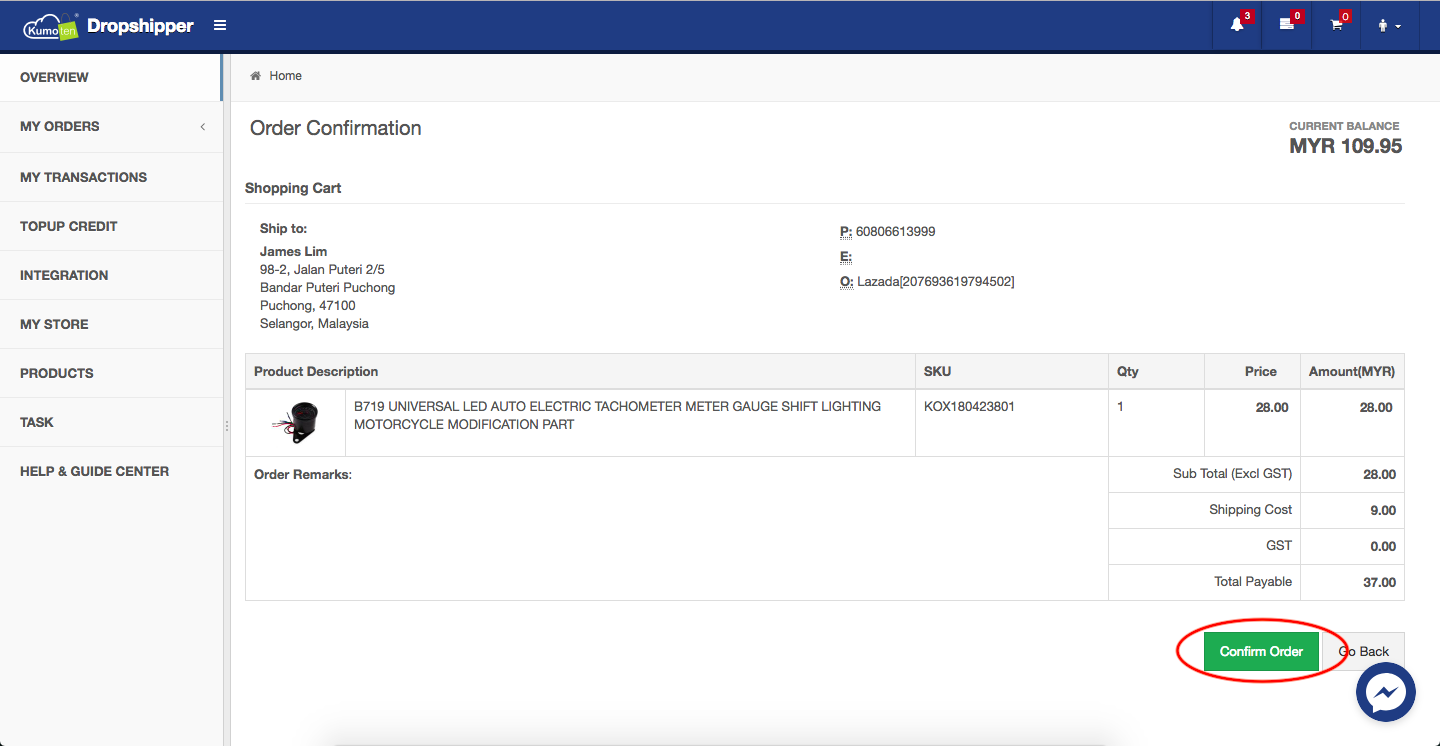This screenshot has width=1440, height=746.
Task: Click the Kumoten Dropshipper logo
Action: 108,26
